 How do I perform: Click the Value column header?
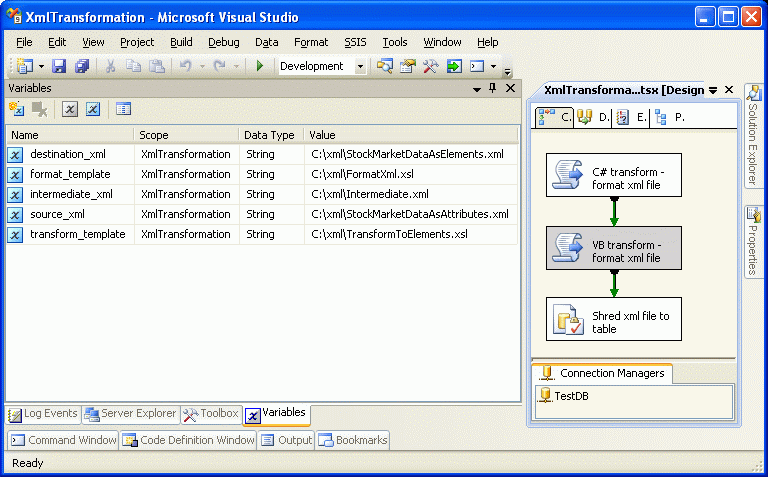click(411, 135)
